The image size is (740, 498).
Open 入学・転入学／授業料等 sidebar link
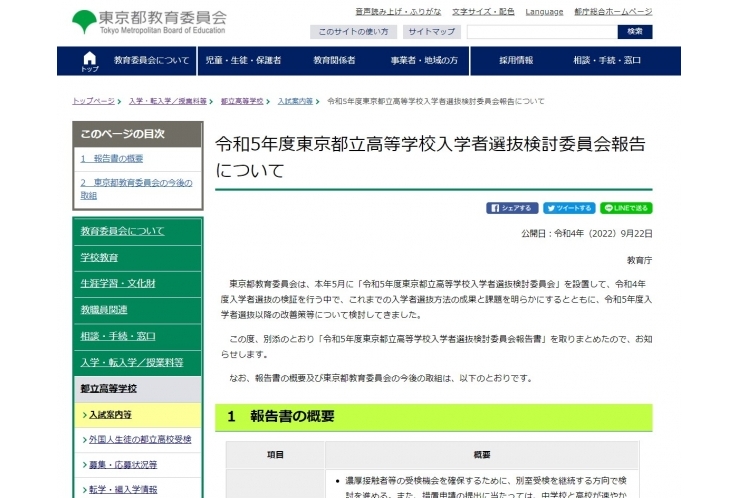coord(132,363)
